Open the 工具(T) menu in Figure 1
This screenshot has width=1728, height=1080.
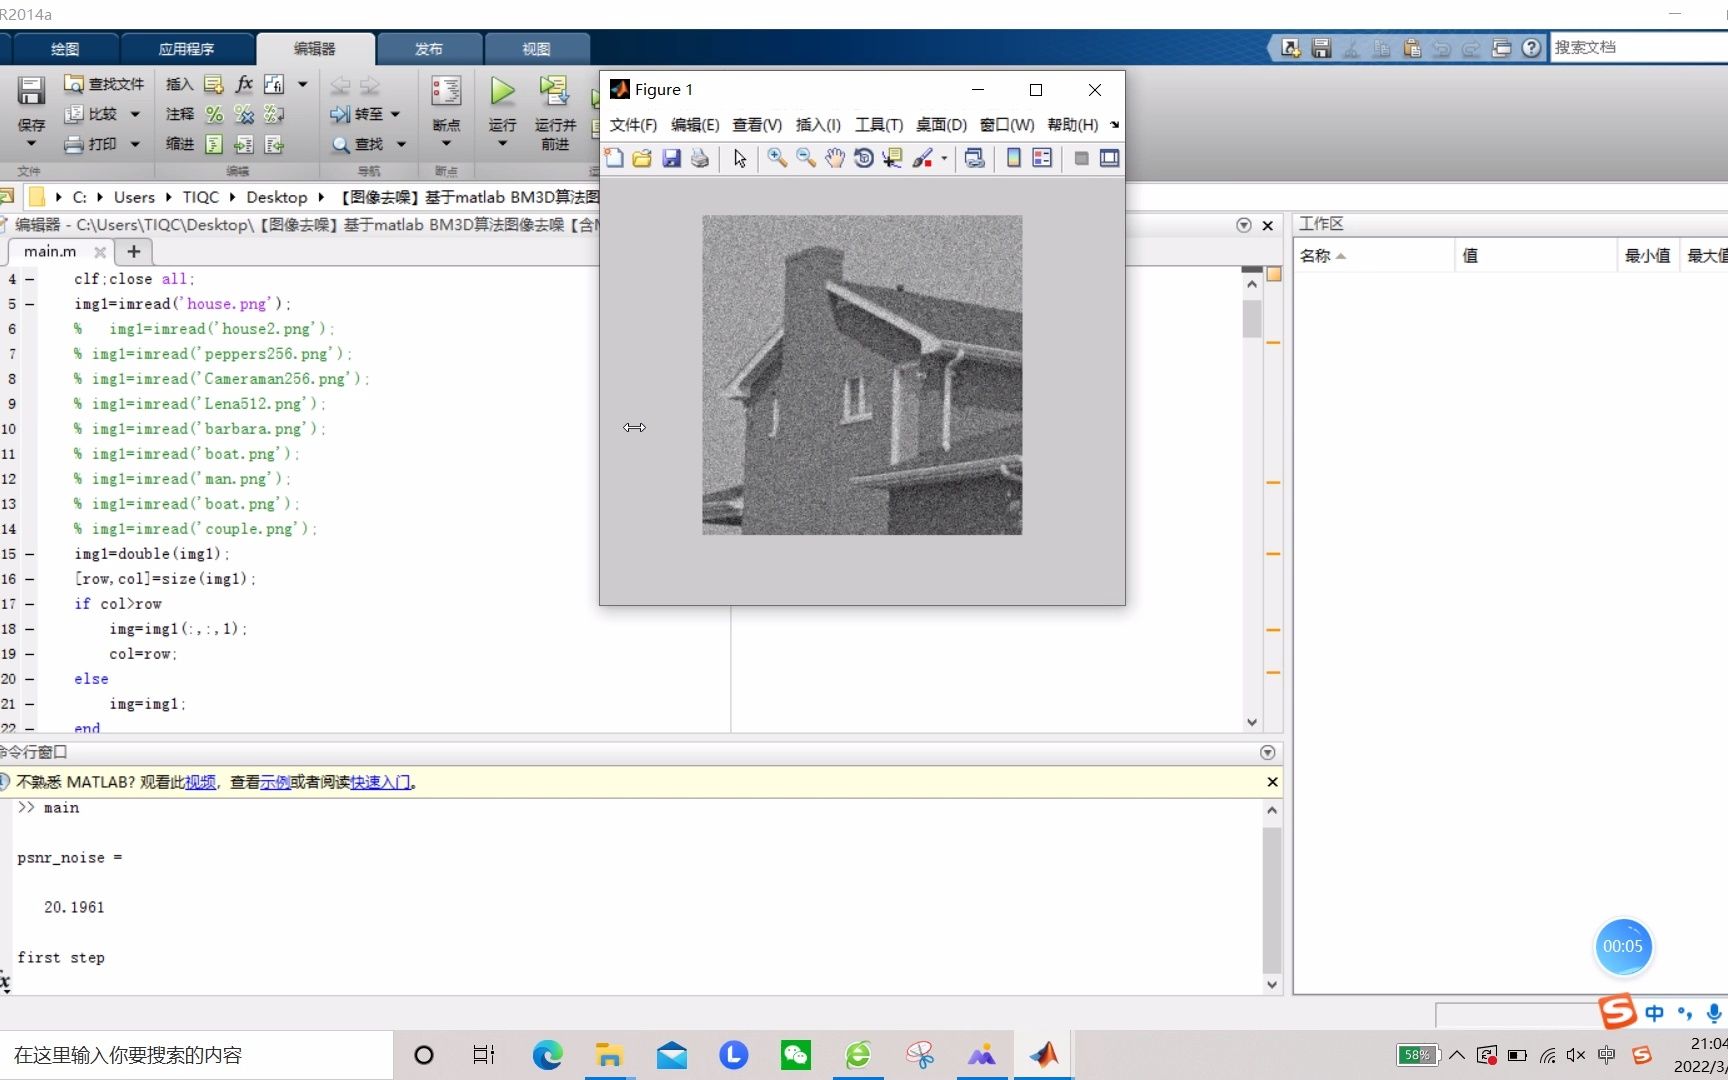tap(879, 125)
